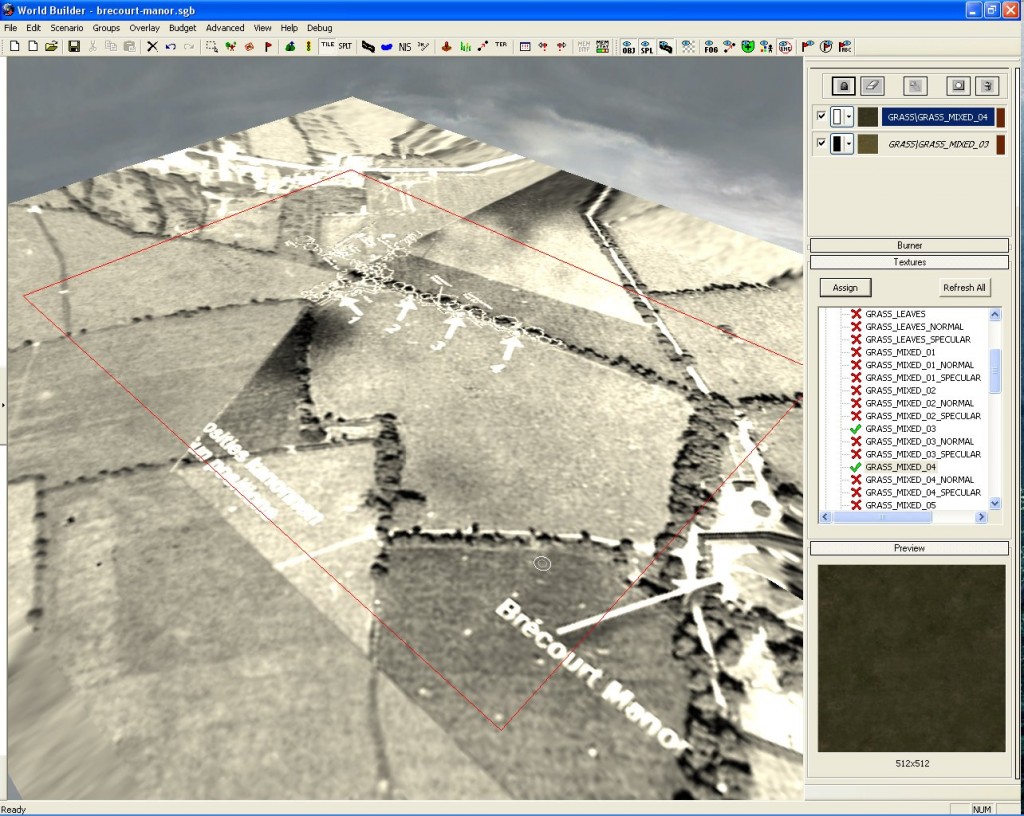Click the TER terrain toolbar icon
This screenshot has height=816, width=1024.
pos(500,46)
